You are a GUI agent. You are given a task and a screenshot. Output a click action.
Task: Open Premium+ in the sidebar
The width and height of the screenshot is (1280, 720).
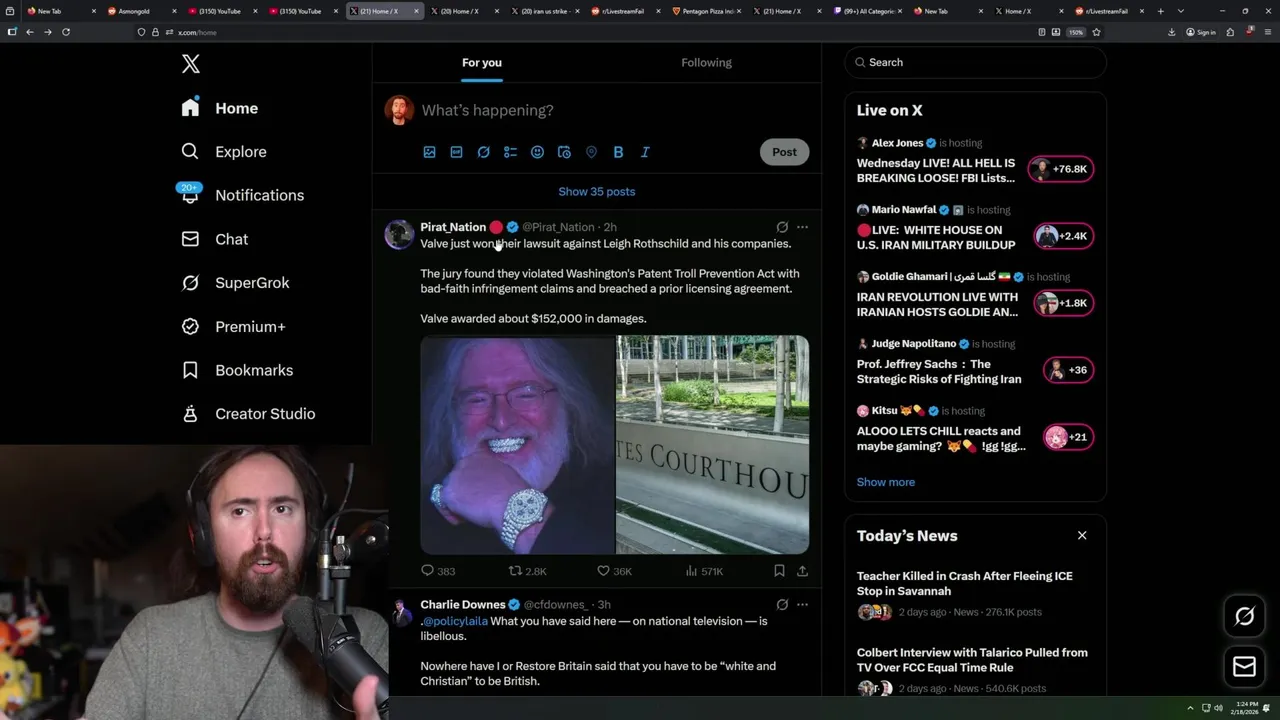(x=233, y=327)
